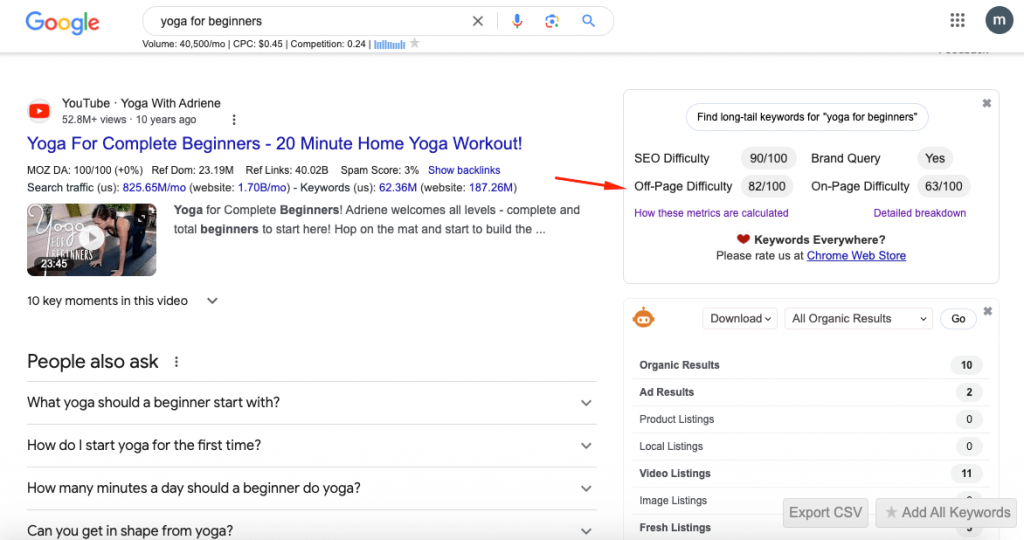
Task: Close the organic results download widget
Action: 987,311
